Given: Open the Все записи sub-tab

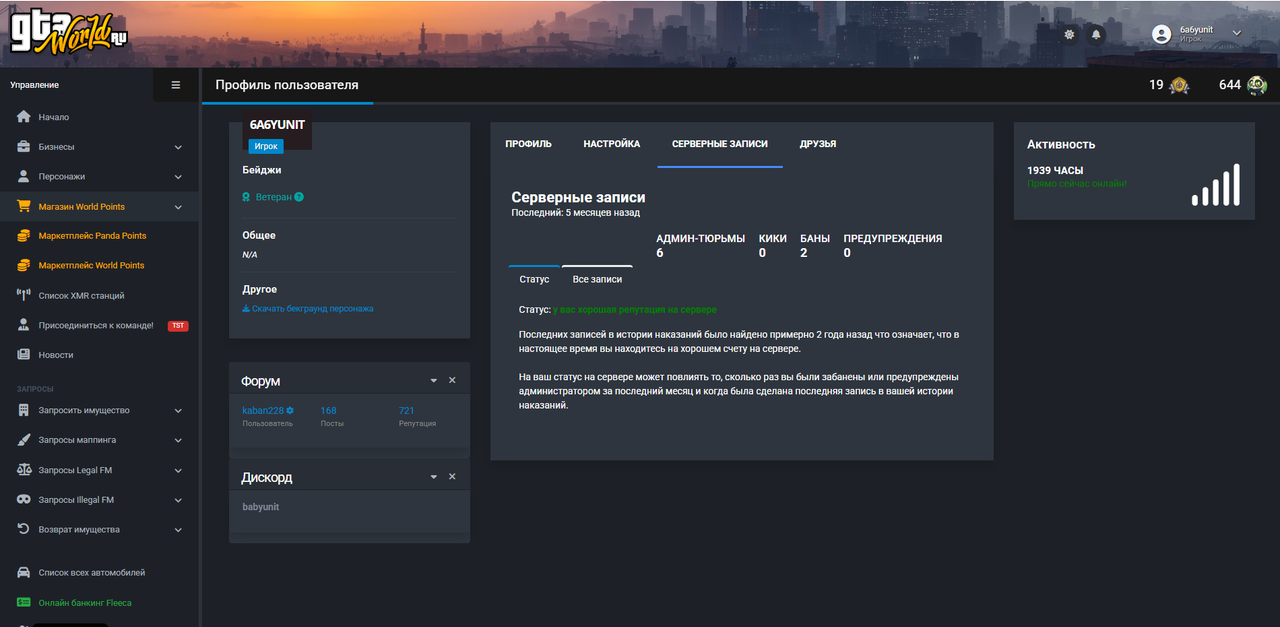Looking at the screenshot, I should (597, 279).
